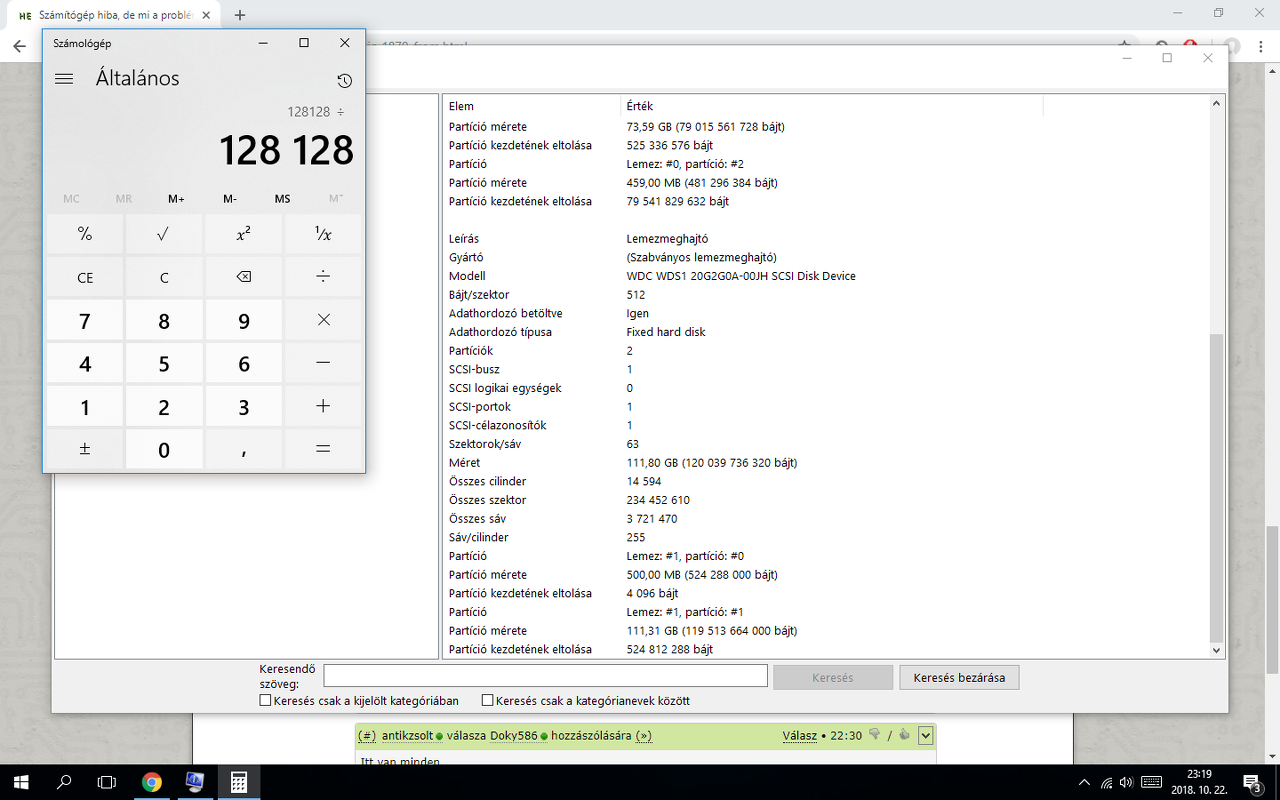The image size is (1280, 800).
Task: Enable 'Keresés csak a kategórianevek között' checkbox
Action: 487,701
